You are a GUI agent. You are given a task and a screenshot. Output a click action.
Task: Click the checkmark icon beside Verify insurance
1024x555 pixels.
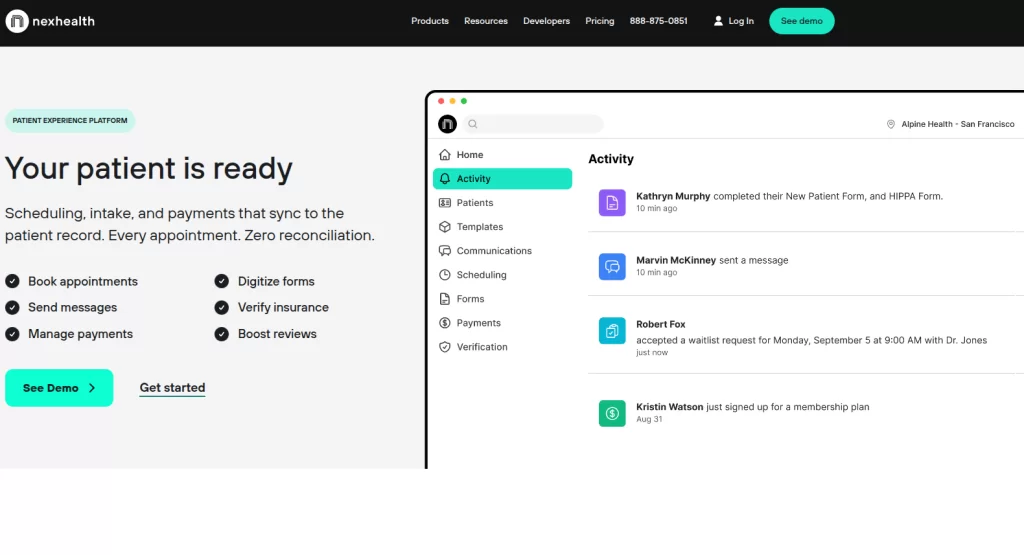click(x=222, y=308)
